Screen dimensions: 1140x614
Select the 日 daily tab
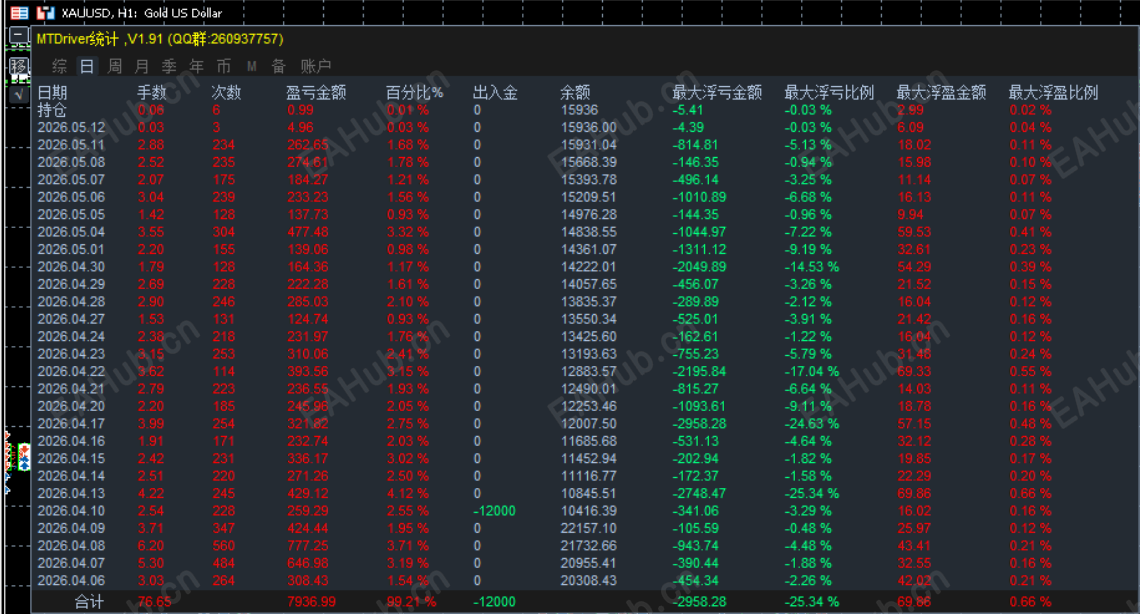87,67
